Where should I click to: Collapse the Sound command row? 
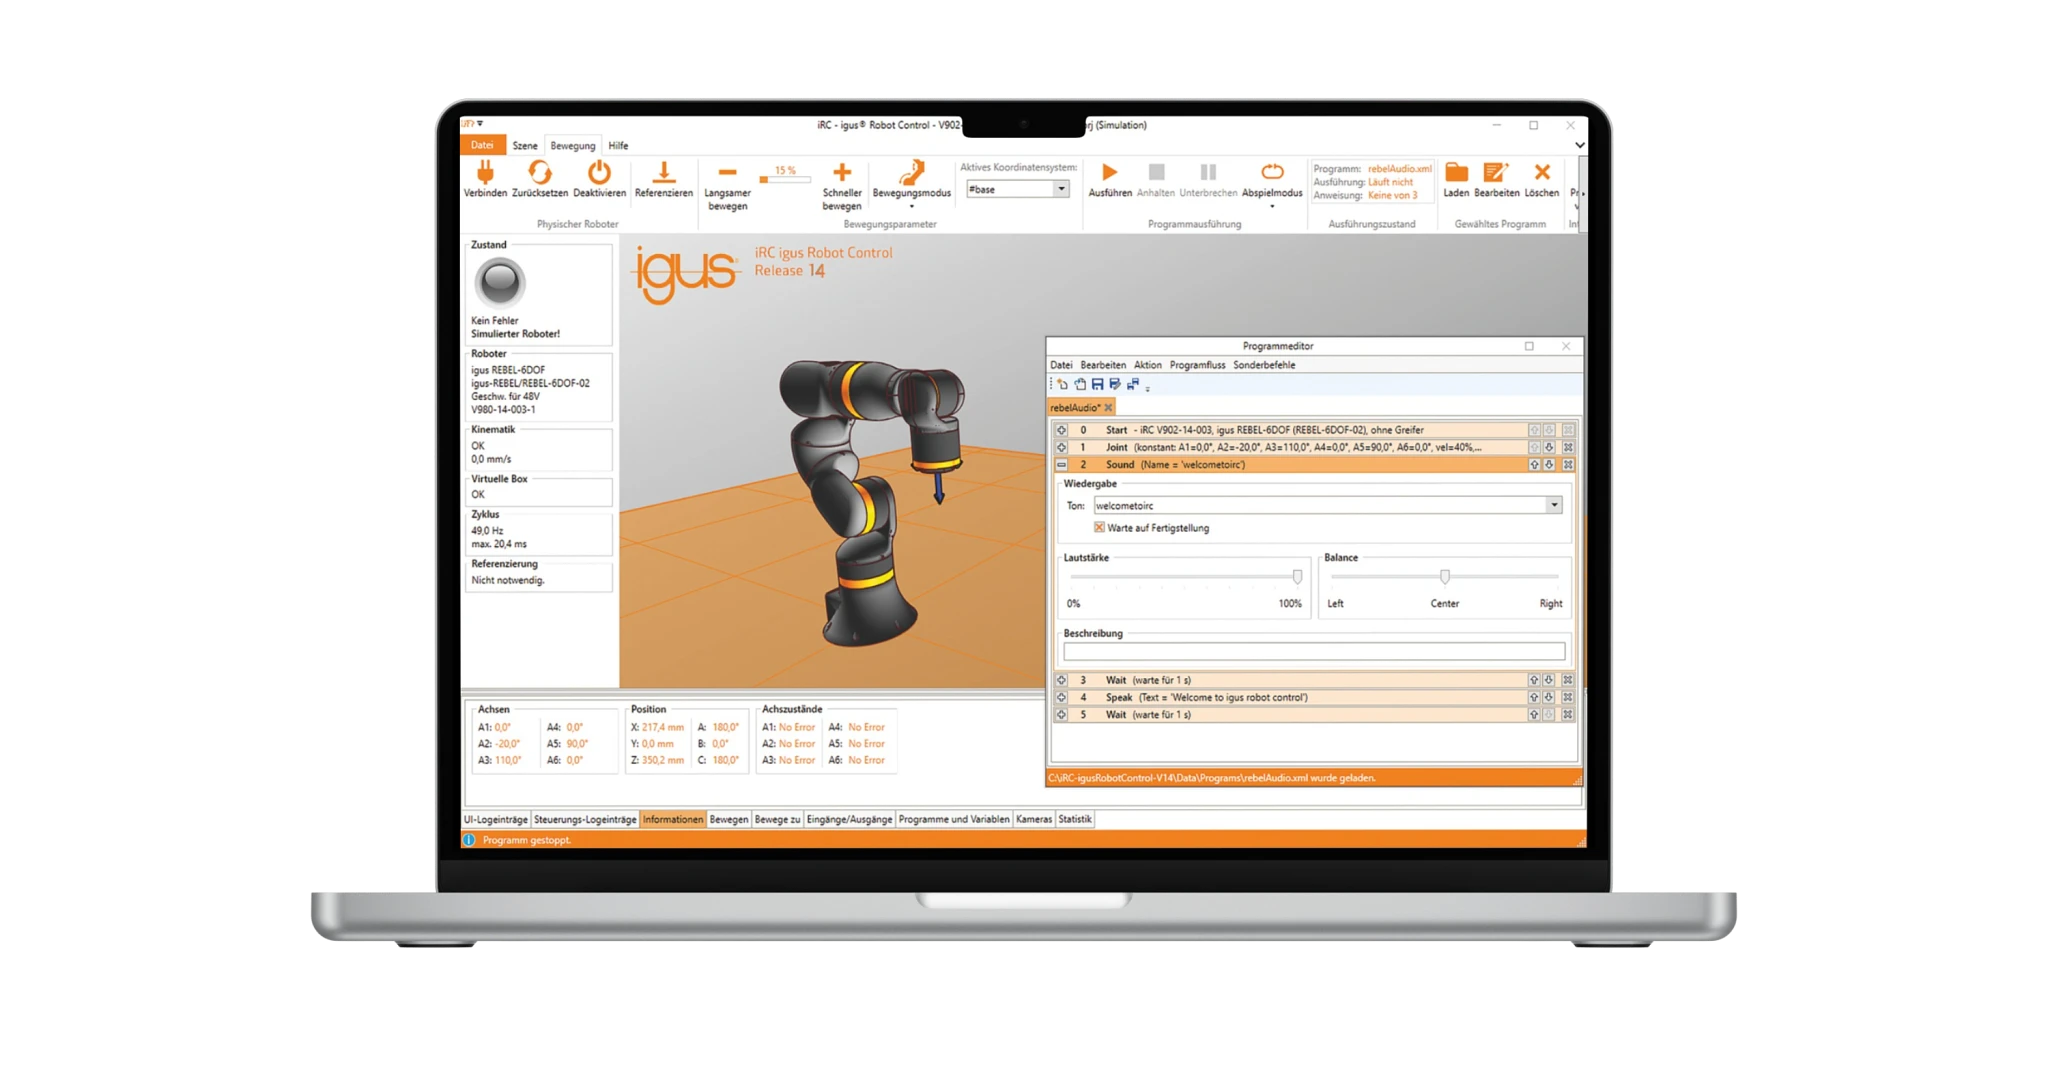[x=1062, y=464]
